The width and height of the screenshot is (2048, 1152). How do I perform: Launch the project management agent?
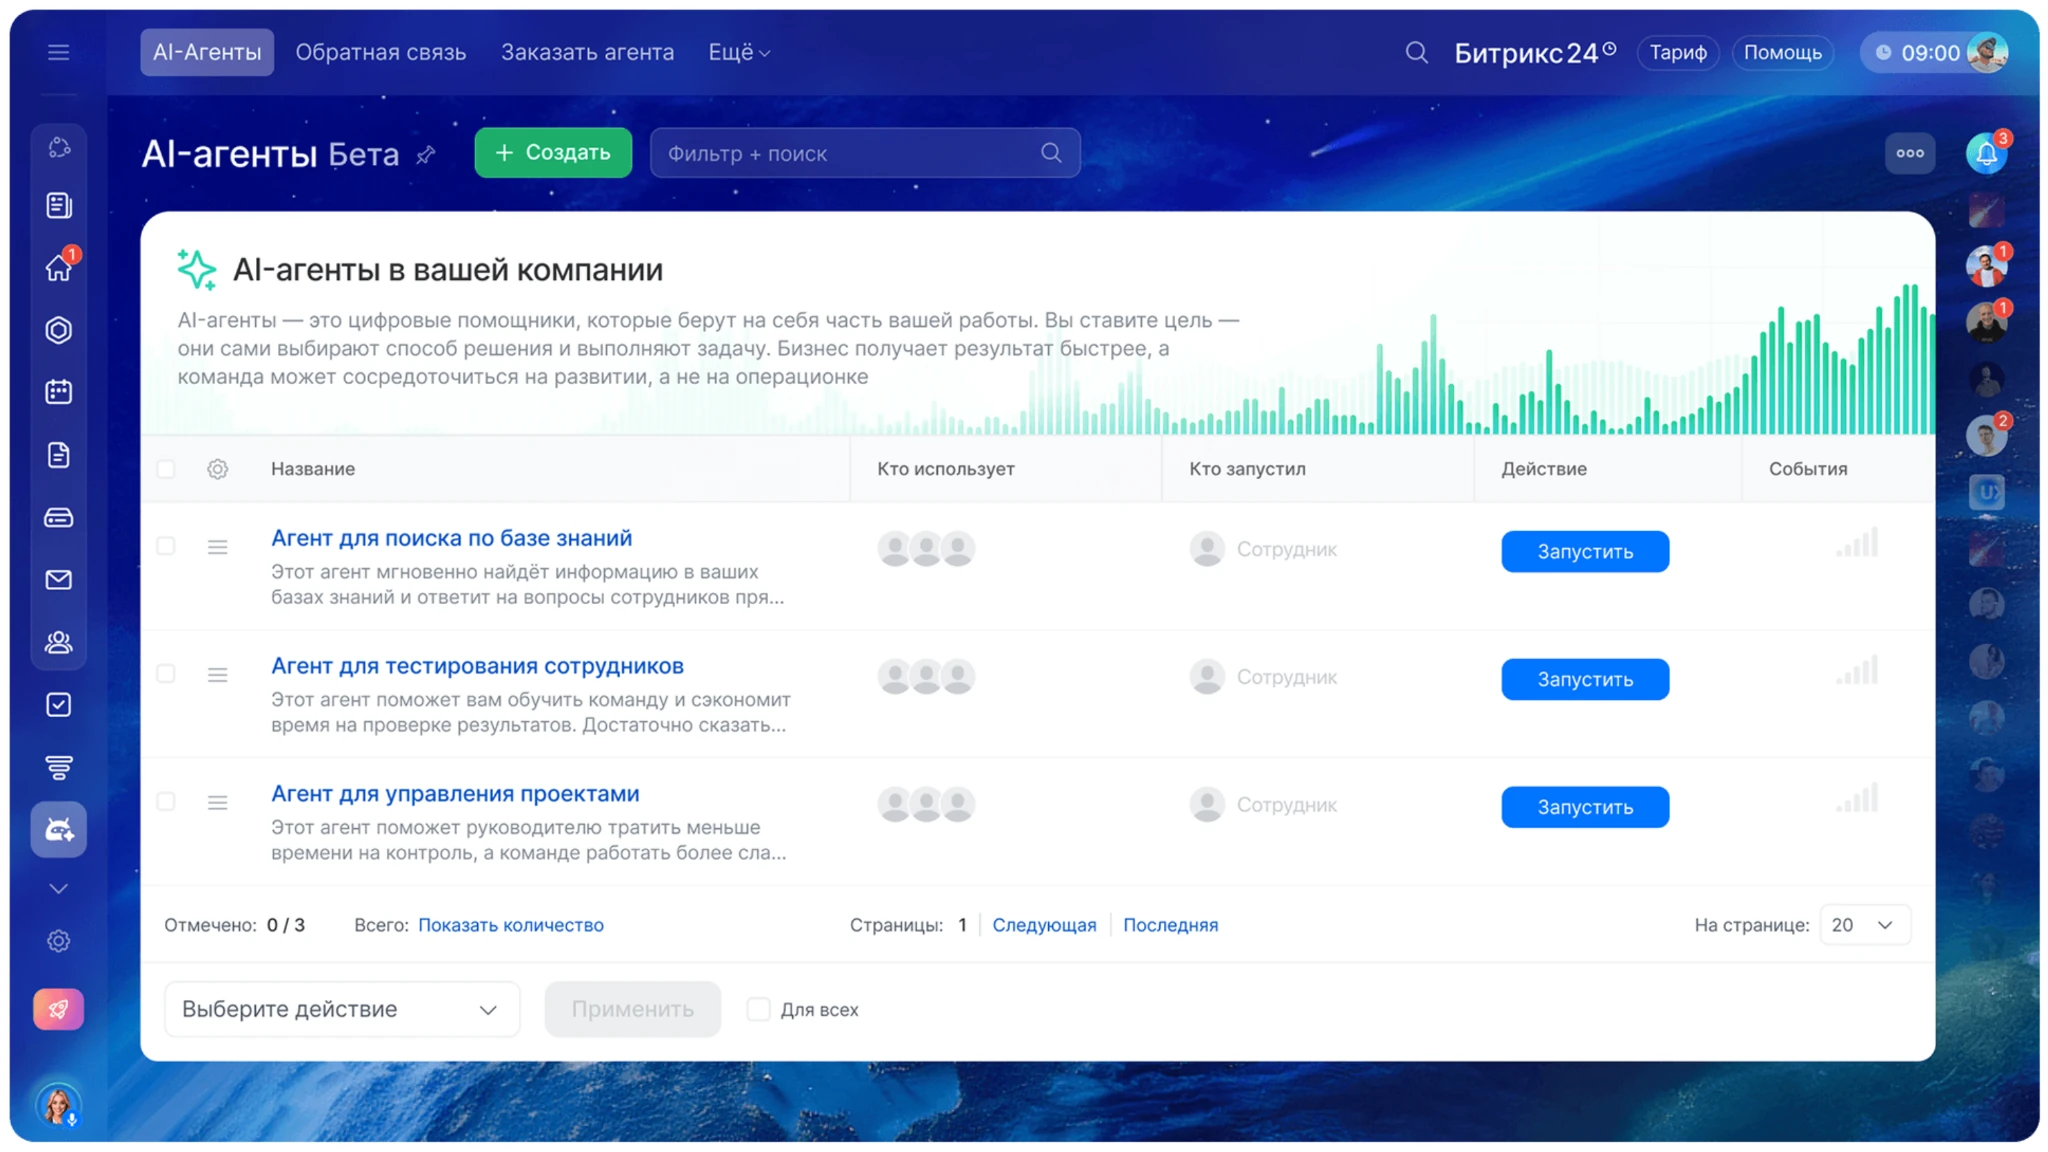click(x=1585, y=807)
